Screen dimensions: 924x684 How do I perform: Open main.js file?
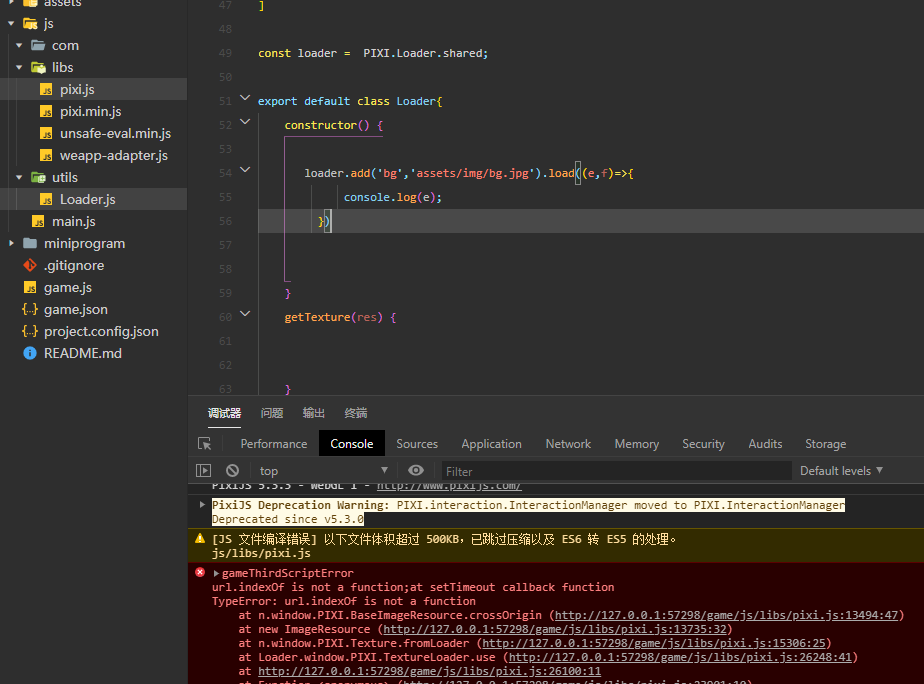(73, 222)
